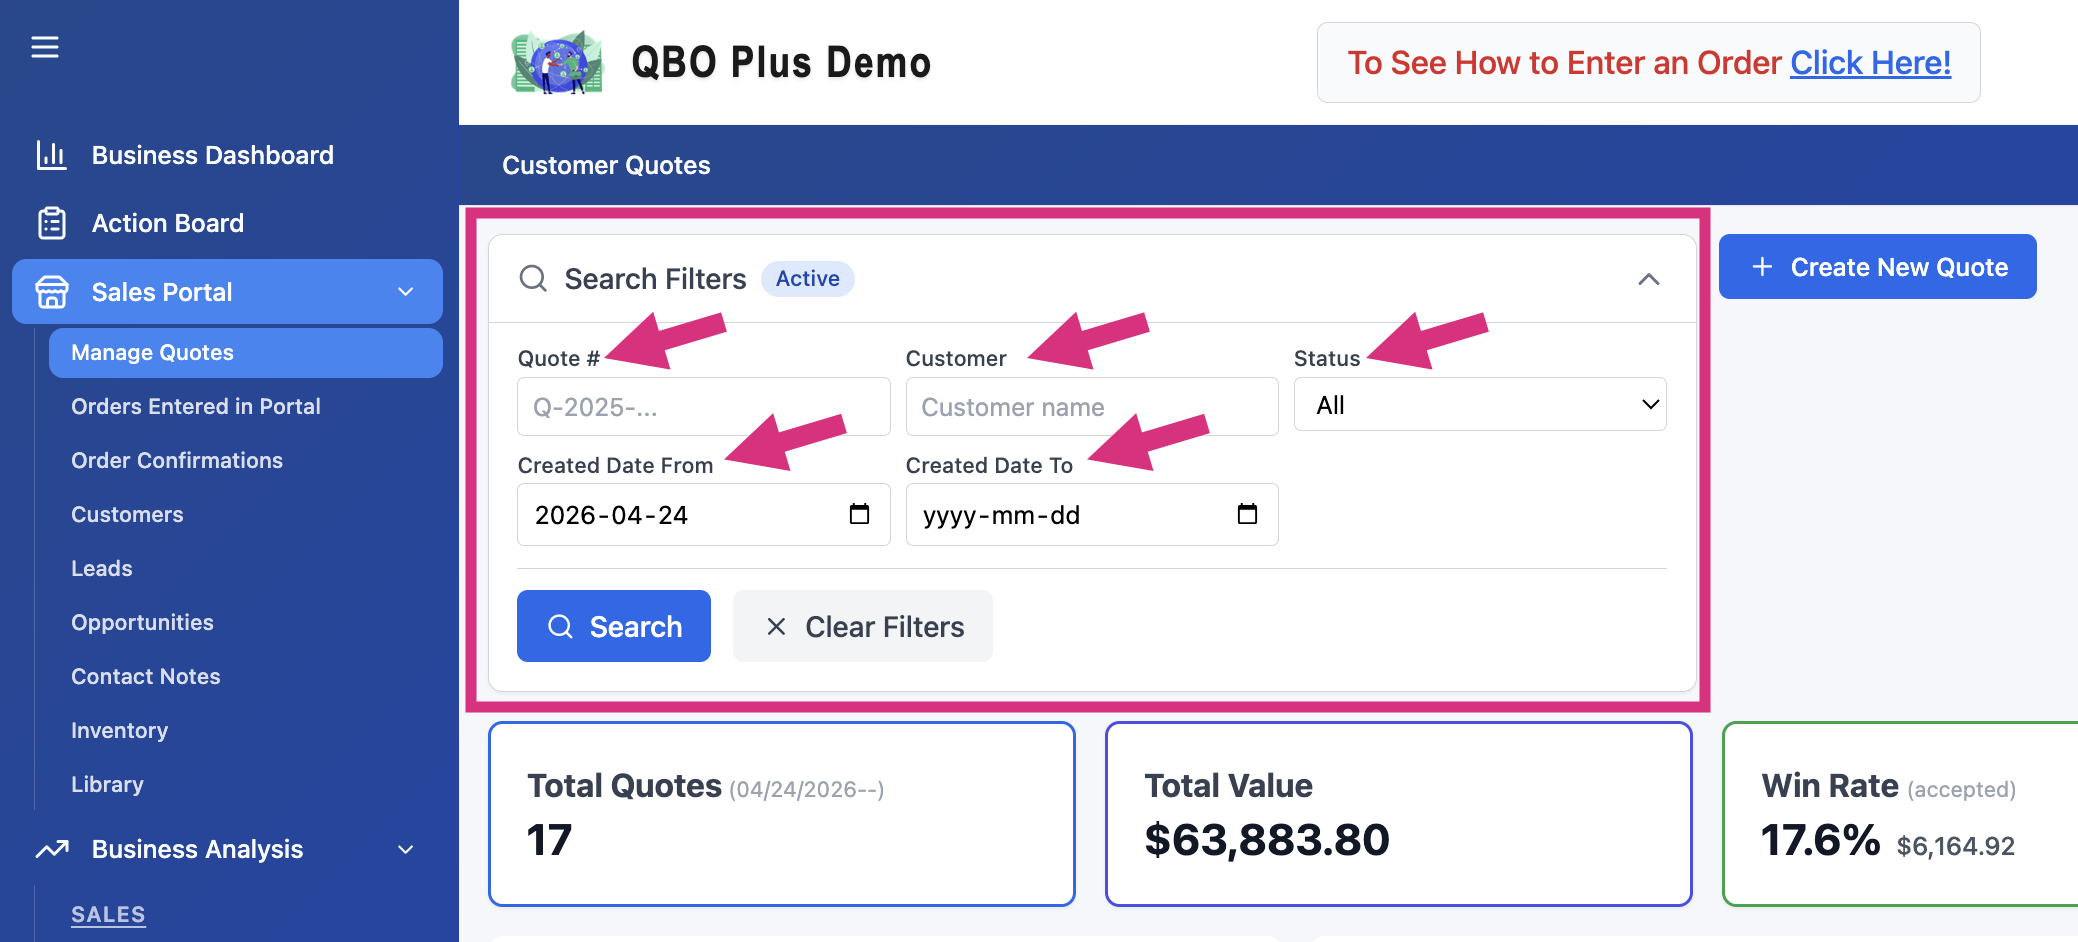The height and width of the screenshot is (942, 2078).
Task: Open calendar picker for Created Date To
Action: [1247, 514]
